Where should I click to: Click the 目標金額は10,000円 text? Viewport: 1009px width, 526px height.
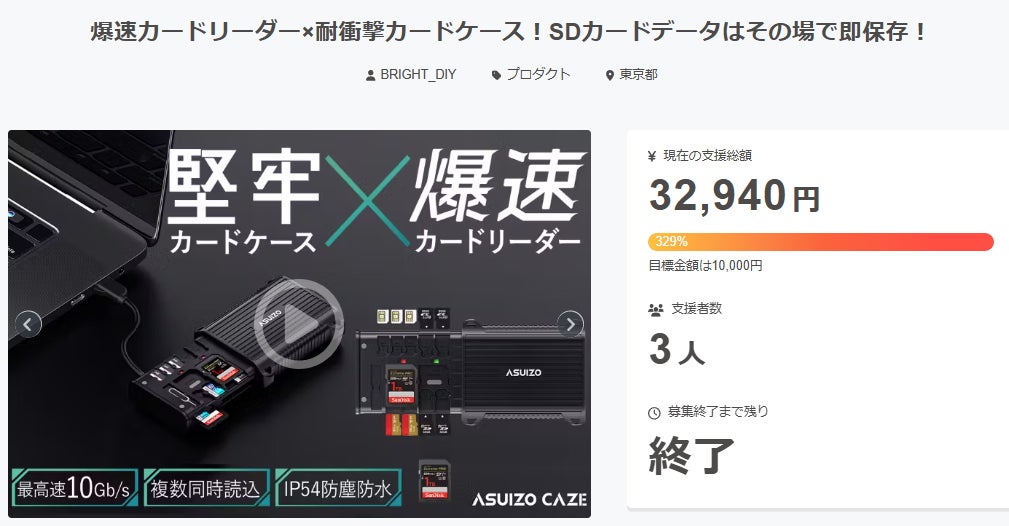pos(705,265)
